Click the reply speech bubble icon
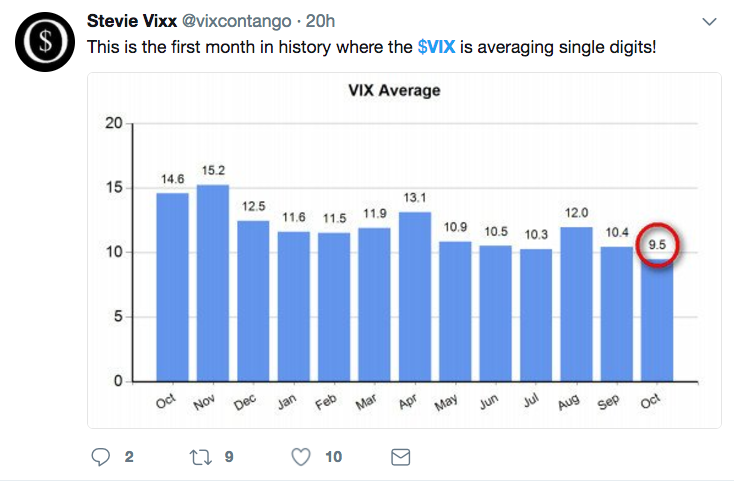The height and width of the screenshot is (485, 734). 100,457
